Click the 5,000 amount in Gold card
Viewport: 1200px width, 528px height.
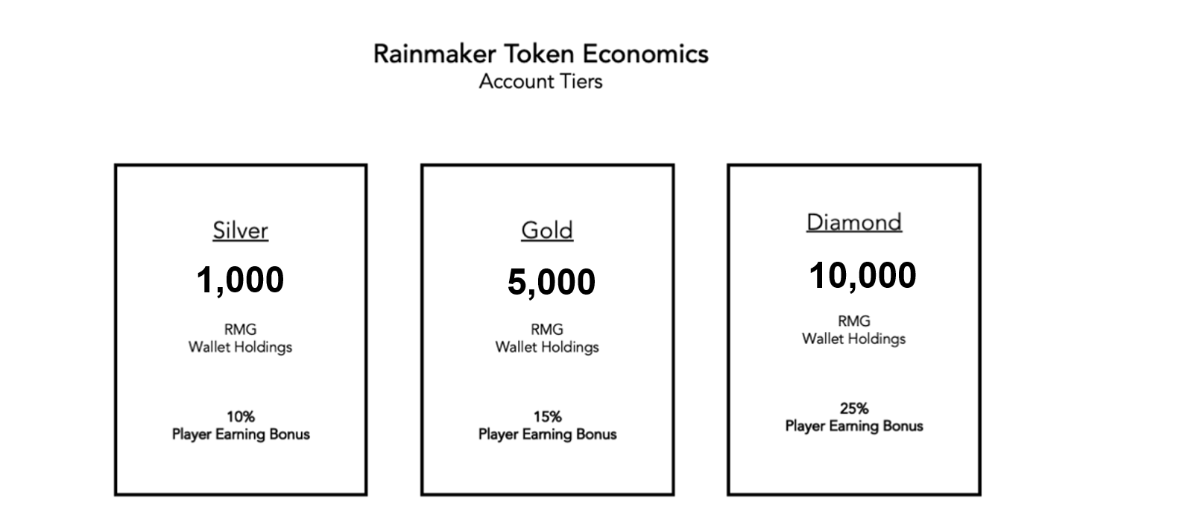551,283
